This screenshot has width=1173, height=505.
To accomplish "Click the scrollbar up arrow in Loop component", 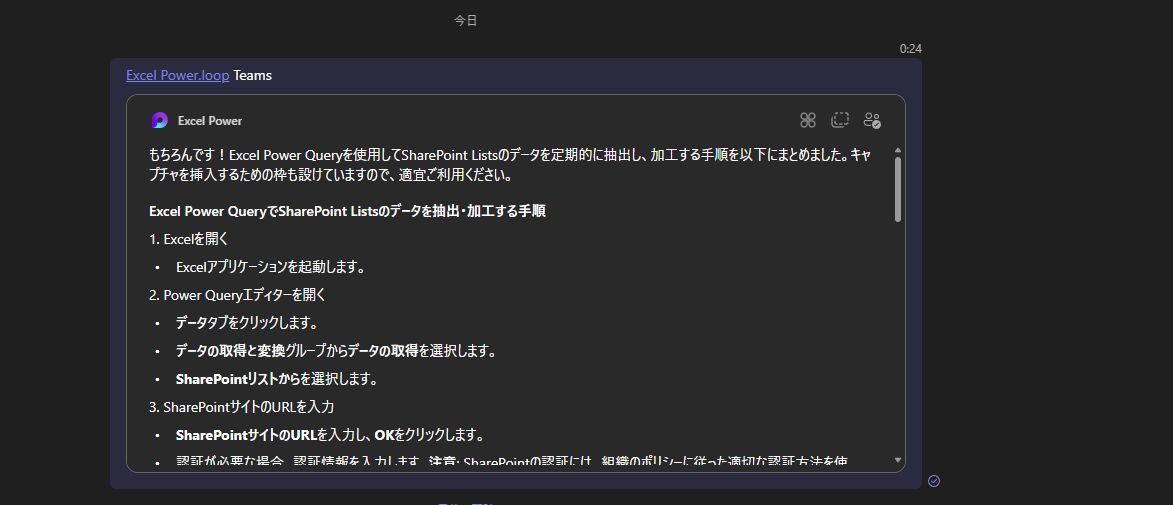I will click(898, 151).
